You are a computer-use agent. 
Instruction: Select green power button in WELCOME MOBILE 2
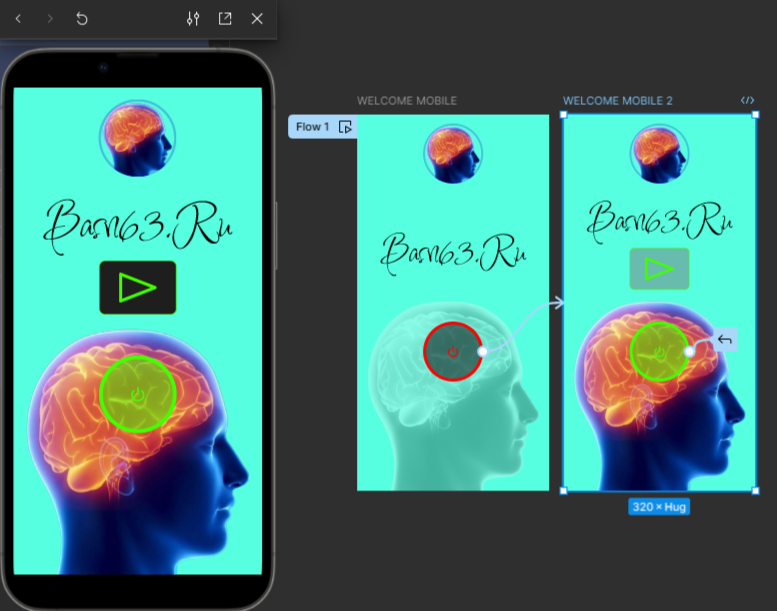coord(660,352)
